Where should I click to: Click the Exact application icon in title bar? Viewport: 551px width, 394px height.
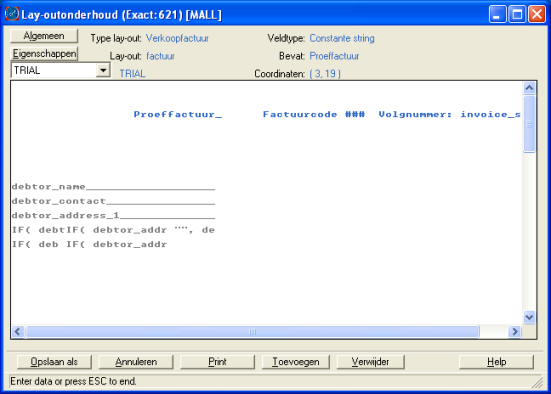click(12, 14)
